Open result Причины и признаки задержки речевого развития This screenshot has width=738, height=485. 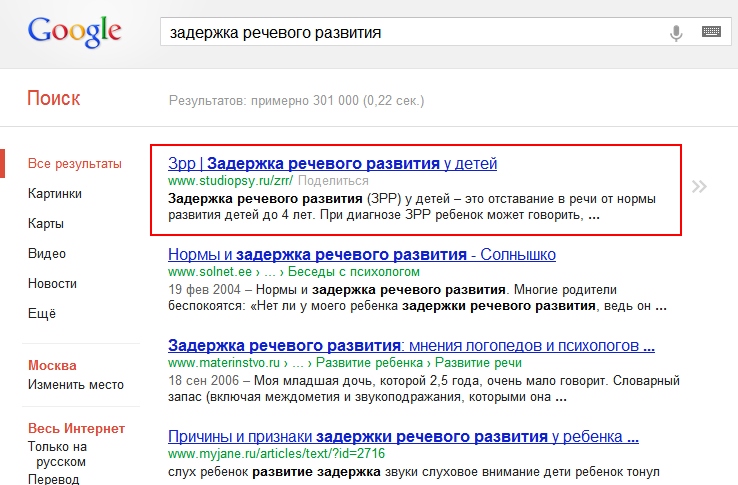coord(403,437)
